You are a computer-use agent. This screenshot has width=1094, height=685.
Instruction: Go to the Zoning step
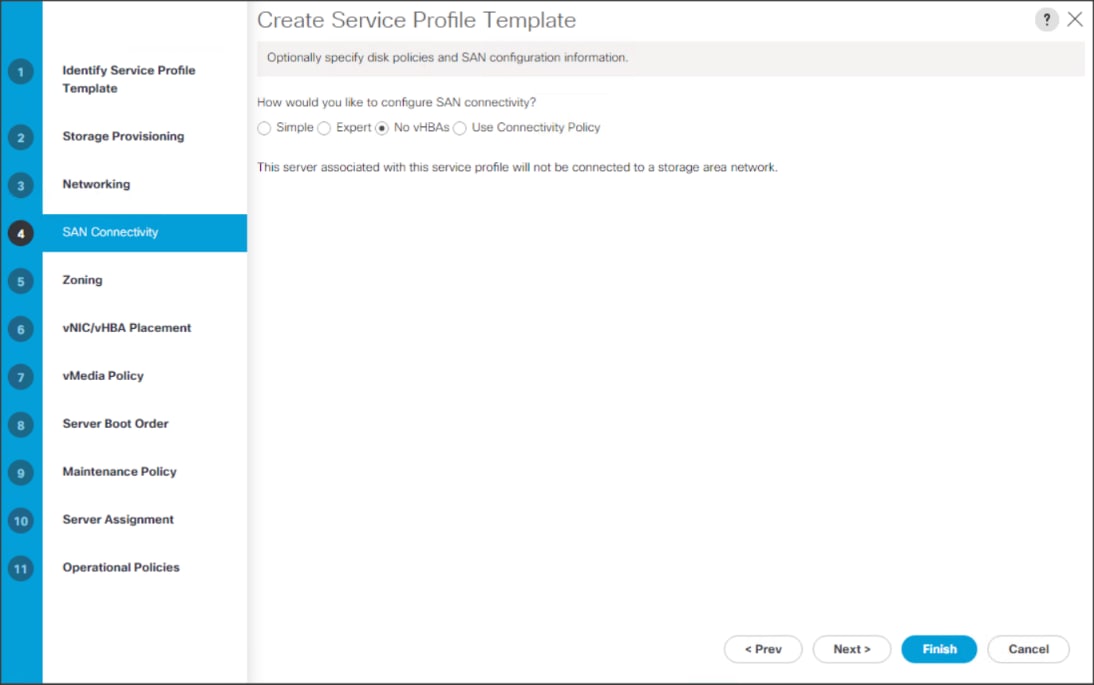(x=82, y=281)
